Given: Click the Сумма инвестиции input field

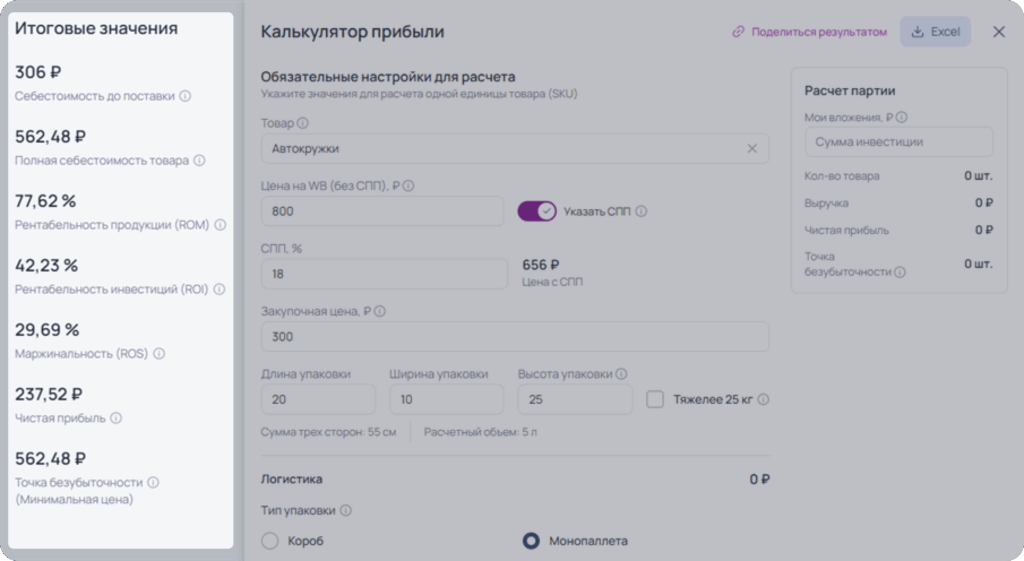Looking at the screenshot, I should [899, 142].
